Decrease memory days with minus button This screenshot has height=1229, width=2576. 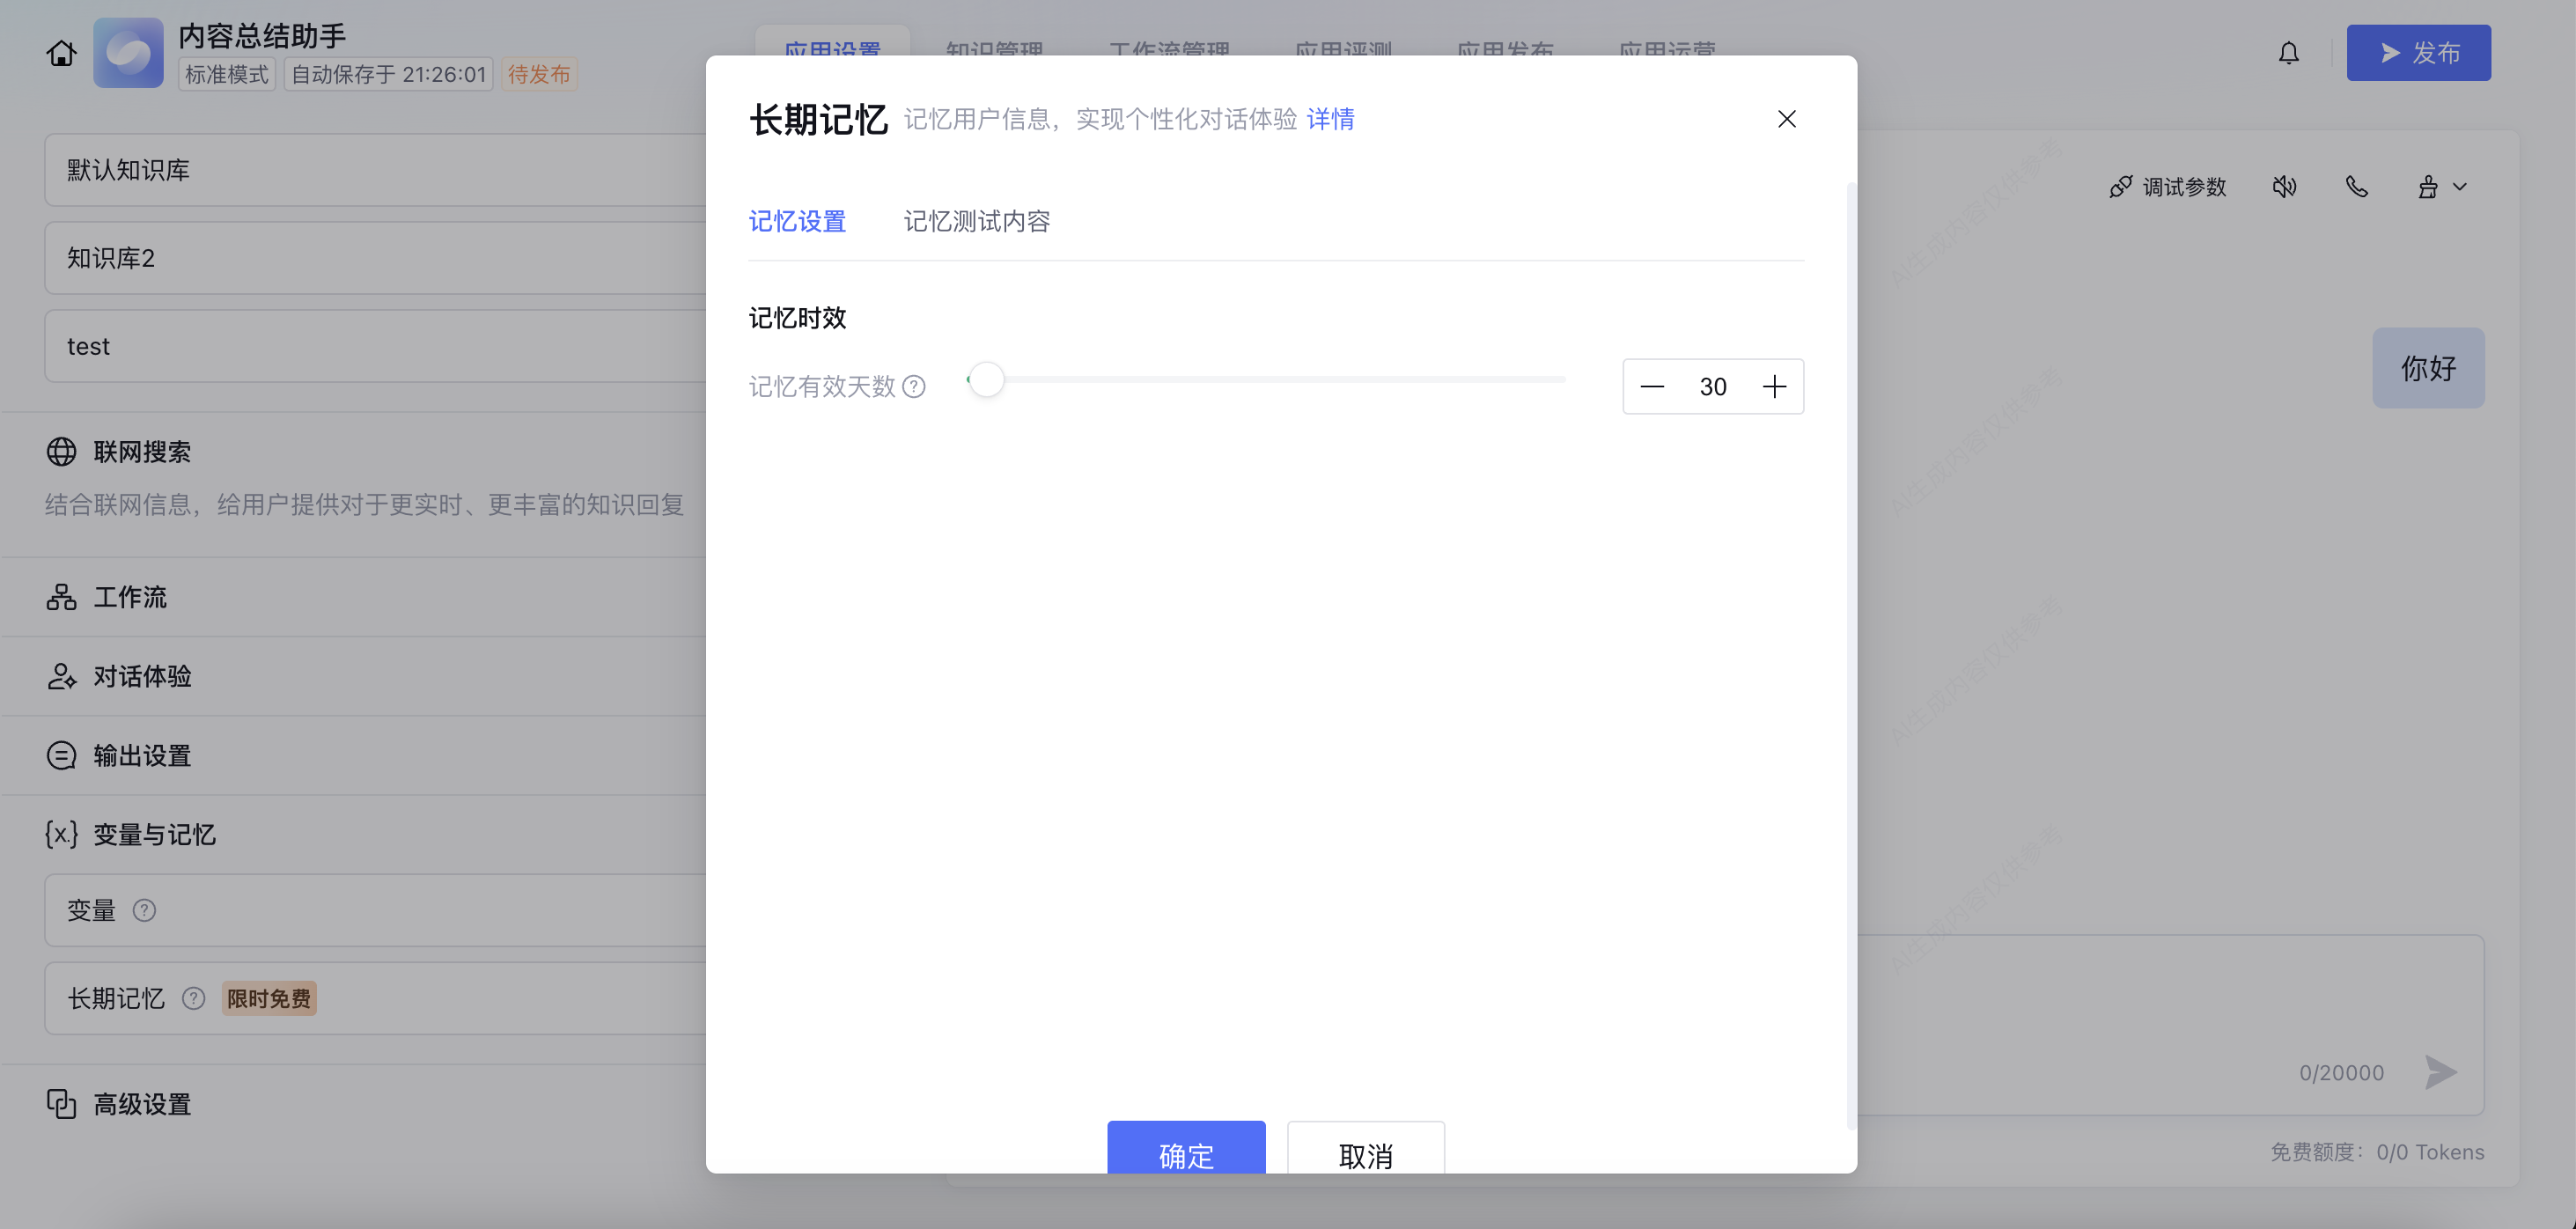coord(1652,387)
